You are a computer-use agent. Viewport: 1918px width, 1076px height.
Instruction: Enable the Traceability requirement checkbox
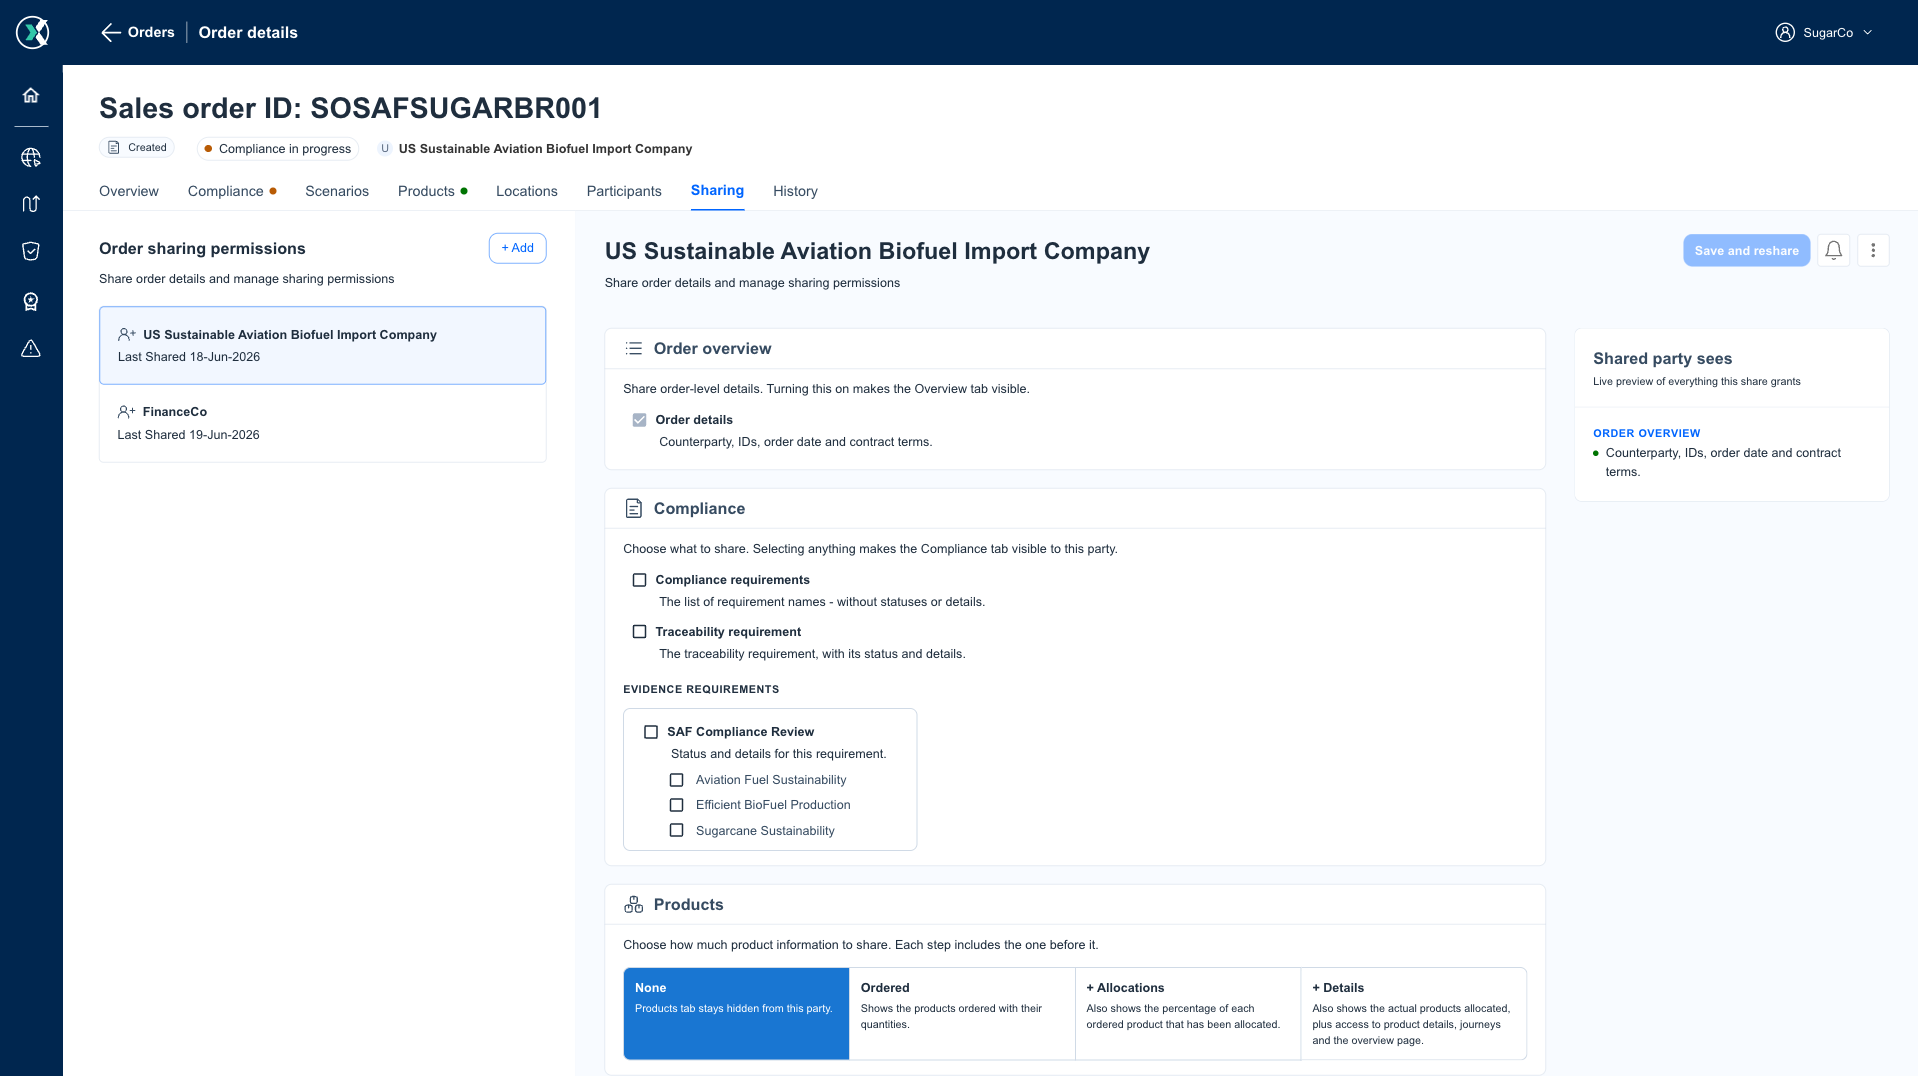click(640, 632)
